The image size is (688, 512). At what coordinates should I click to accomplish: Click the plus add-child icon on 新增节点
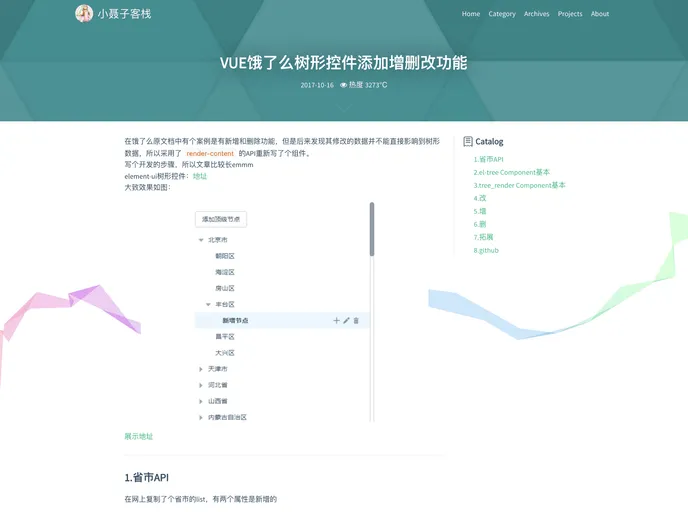pos(337,321)
